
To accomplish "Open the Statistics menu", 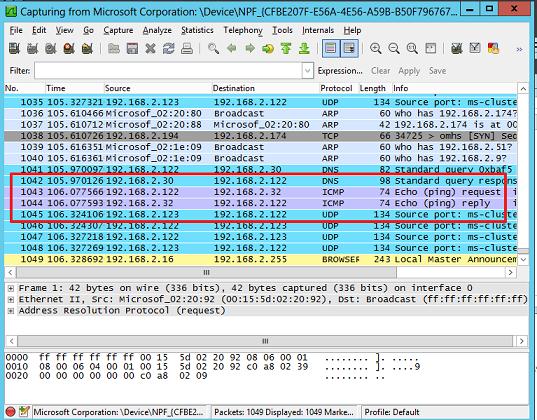I will pyautogui.click(x=197, y=30).
